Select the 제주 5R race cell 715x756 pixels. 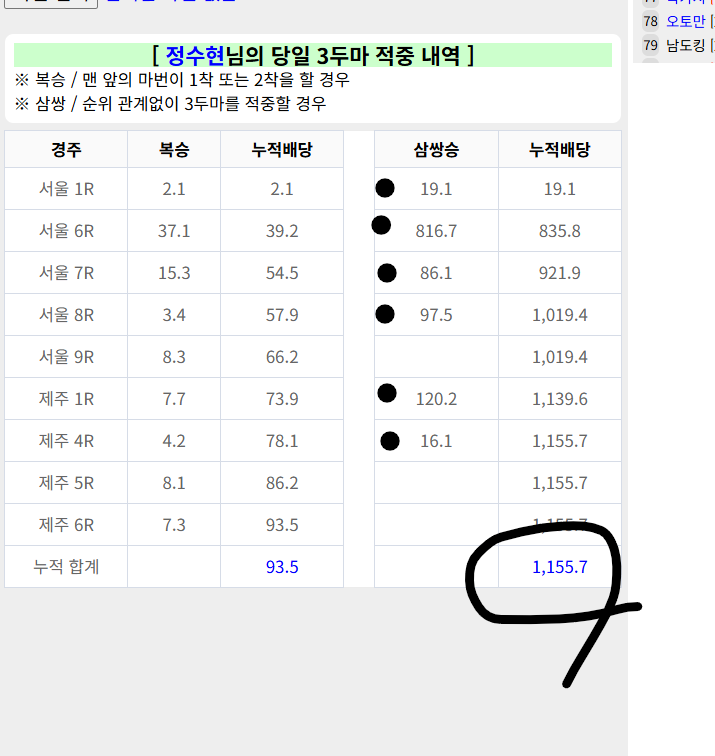(x=66, y=483)
